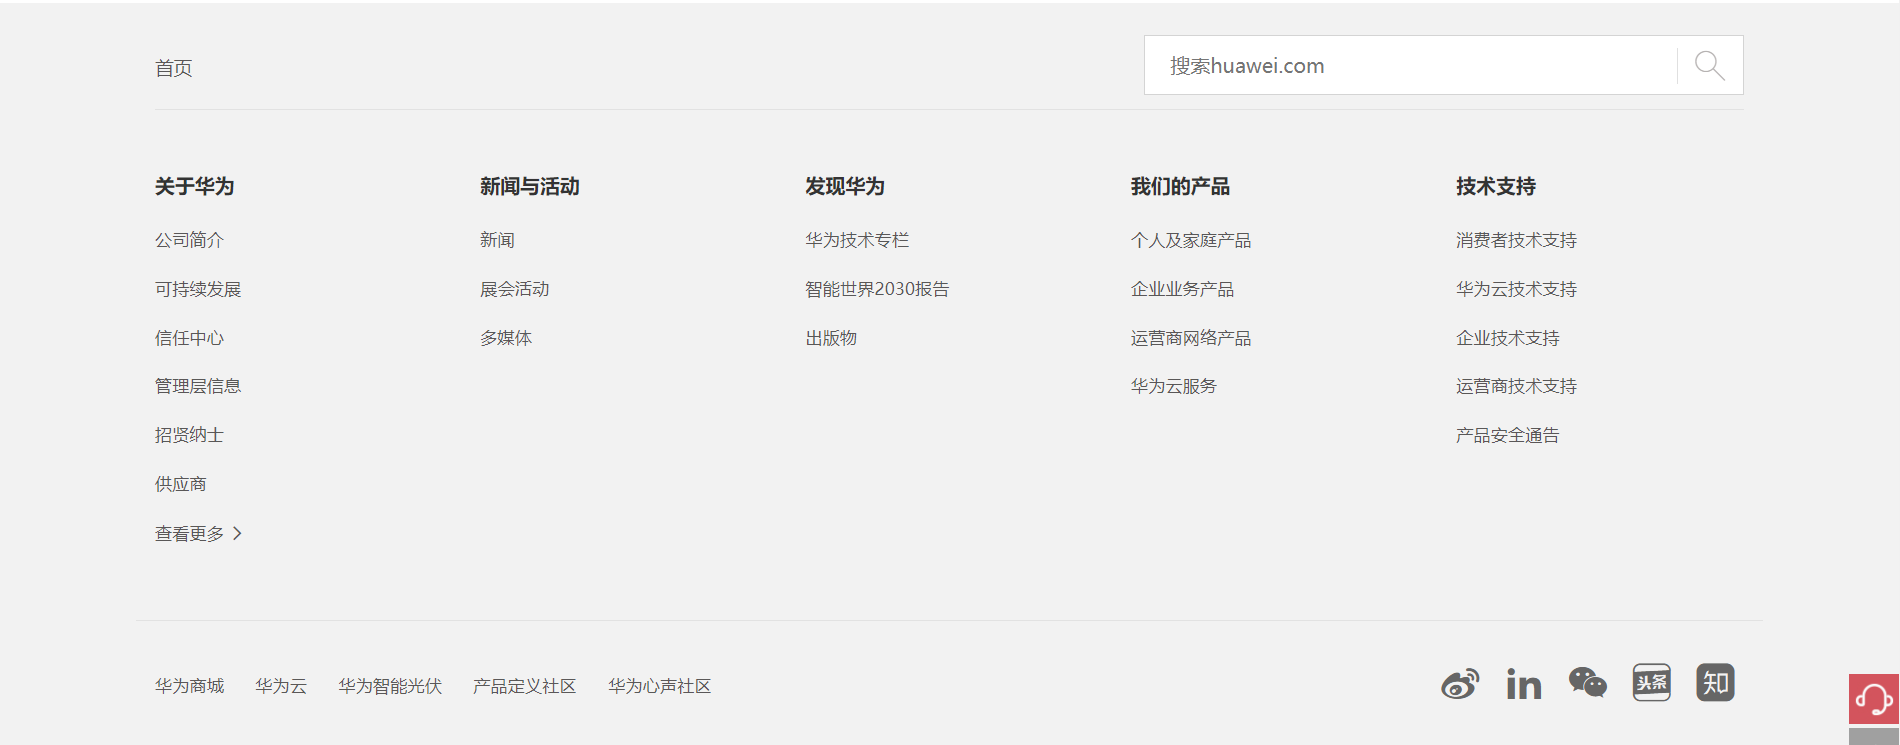Screen dimensions: 1900x745
Task: Open 华为云服务 link
Action: coord(1174,386)
